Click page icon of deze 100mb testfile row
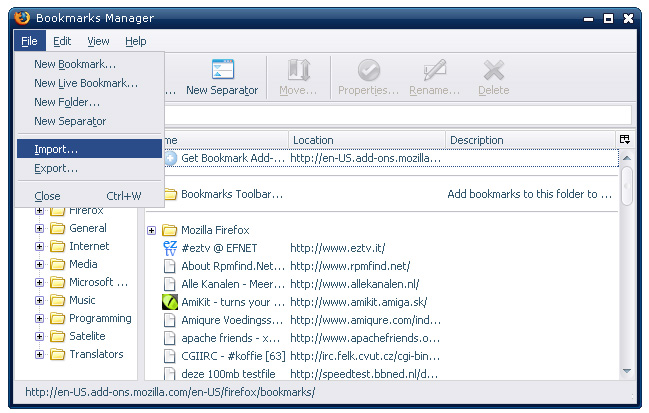The width and height of the screenshot is (649, 413). (169, 373)
